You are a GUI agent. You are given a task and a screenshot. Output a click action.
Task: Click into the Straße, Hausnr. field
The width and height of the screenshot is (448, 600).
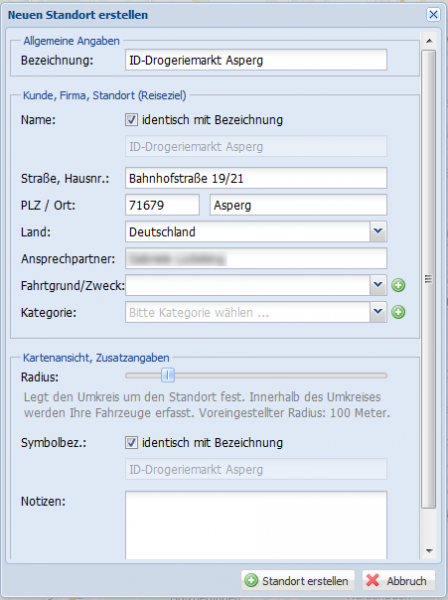pyautogui.click(x=256, y=178)
